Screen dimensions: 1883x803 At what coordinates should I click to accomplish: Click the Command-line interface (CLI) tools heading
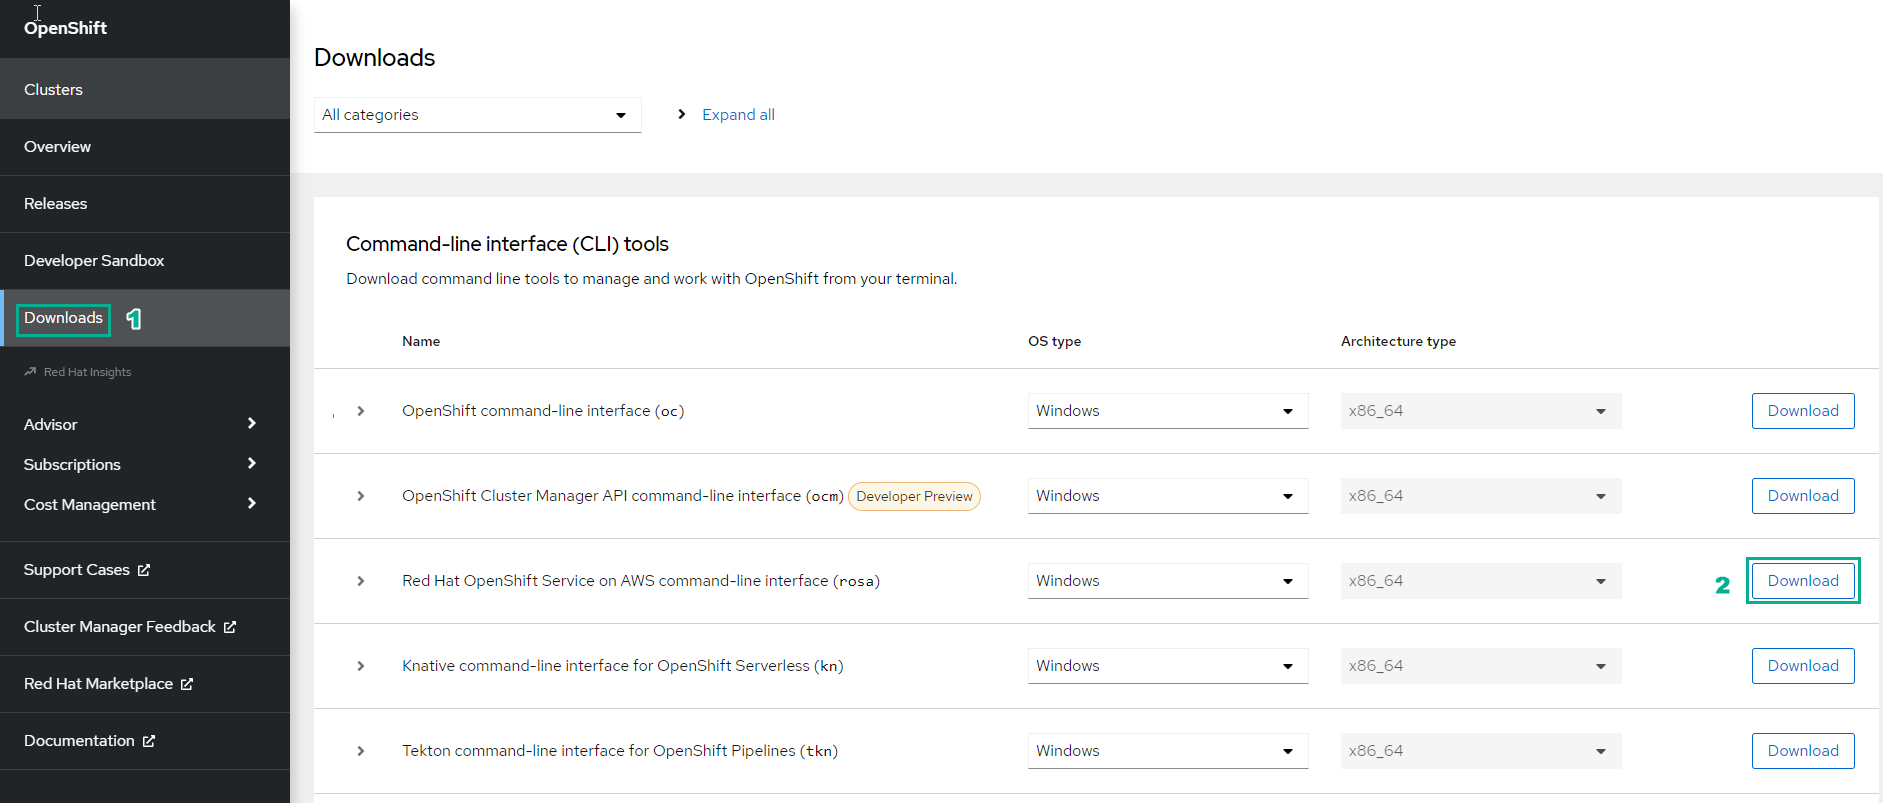pos(507,244)
